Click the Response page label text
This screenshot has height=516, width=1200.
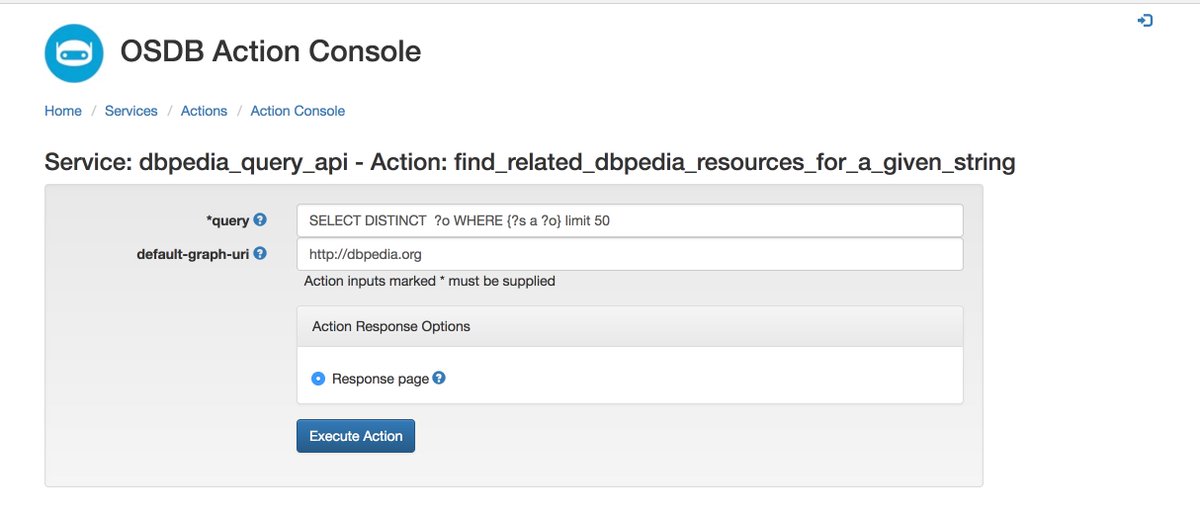tap(380, 379)
